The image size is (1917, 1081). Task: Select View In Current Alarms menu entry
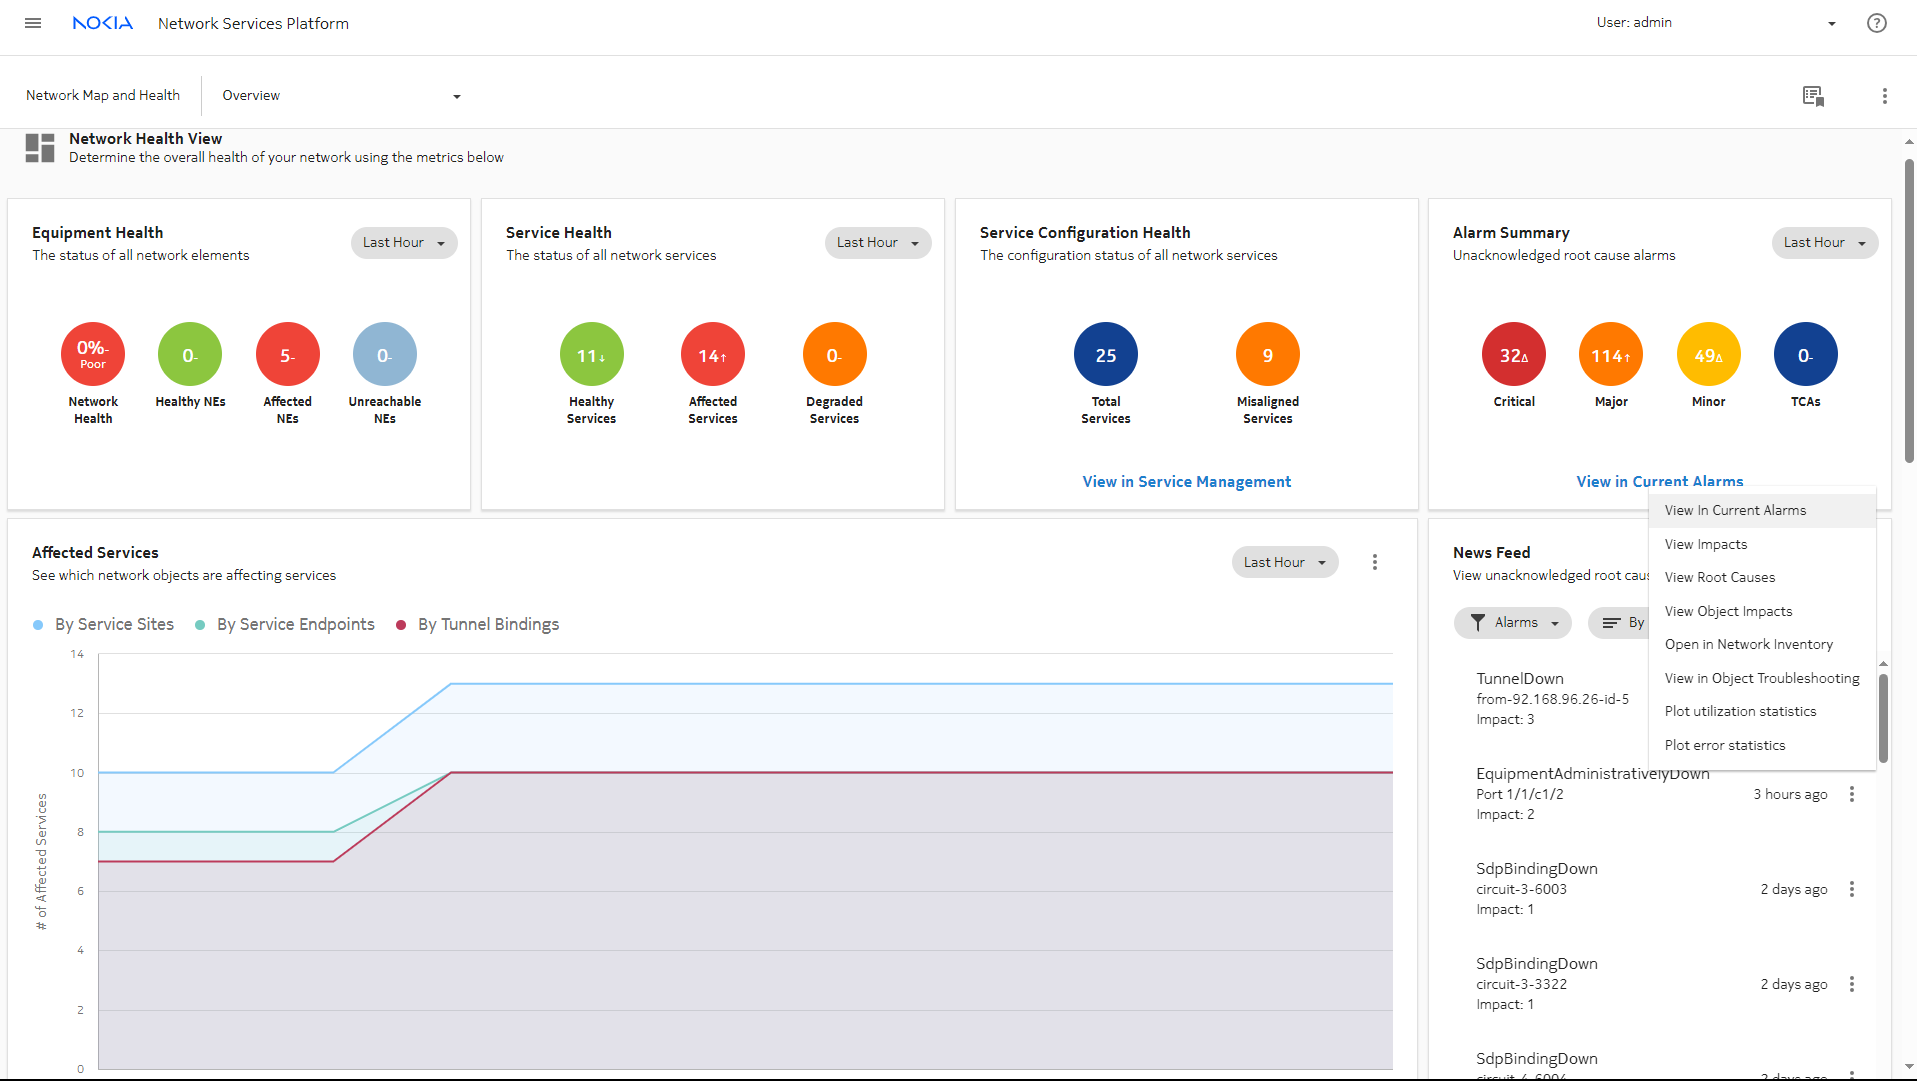1762,511
